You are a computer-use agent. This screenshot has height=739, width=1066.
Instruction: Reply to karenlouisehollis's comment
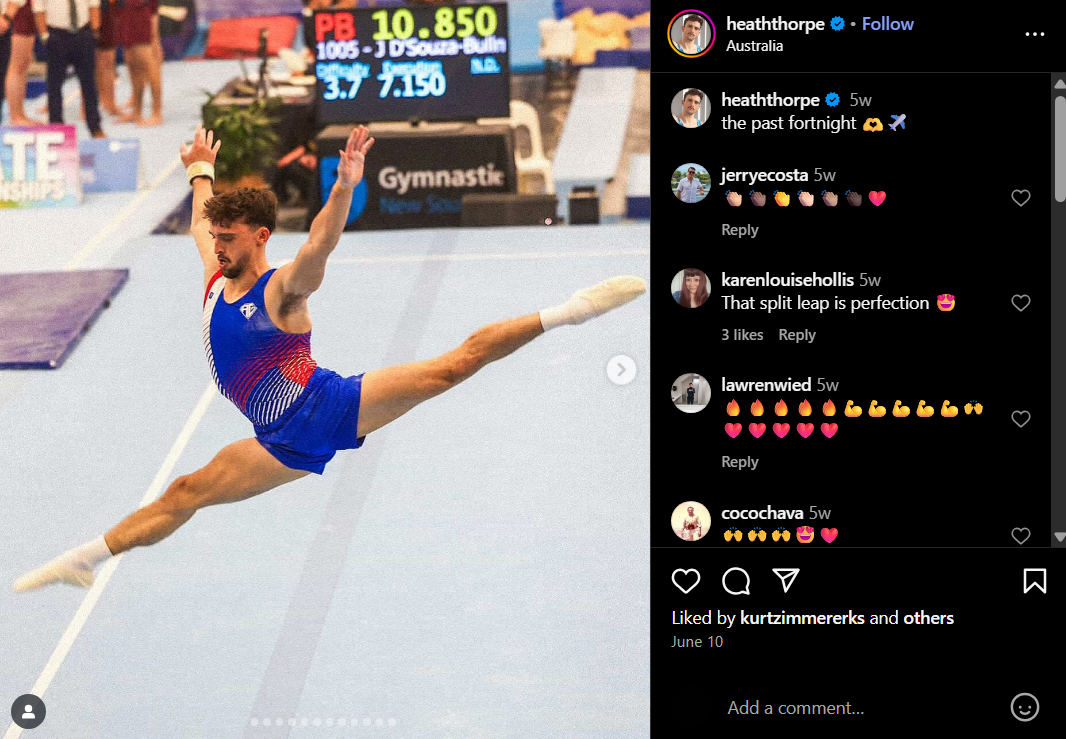(x=797, y=335)
